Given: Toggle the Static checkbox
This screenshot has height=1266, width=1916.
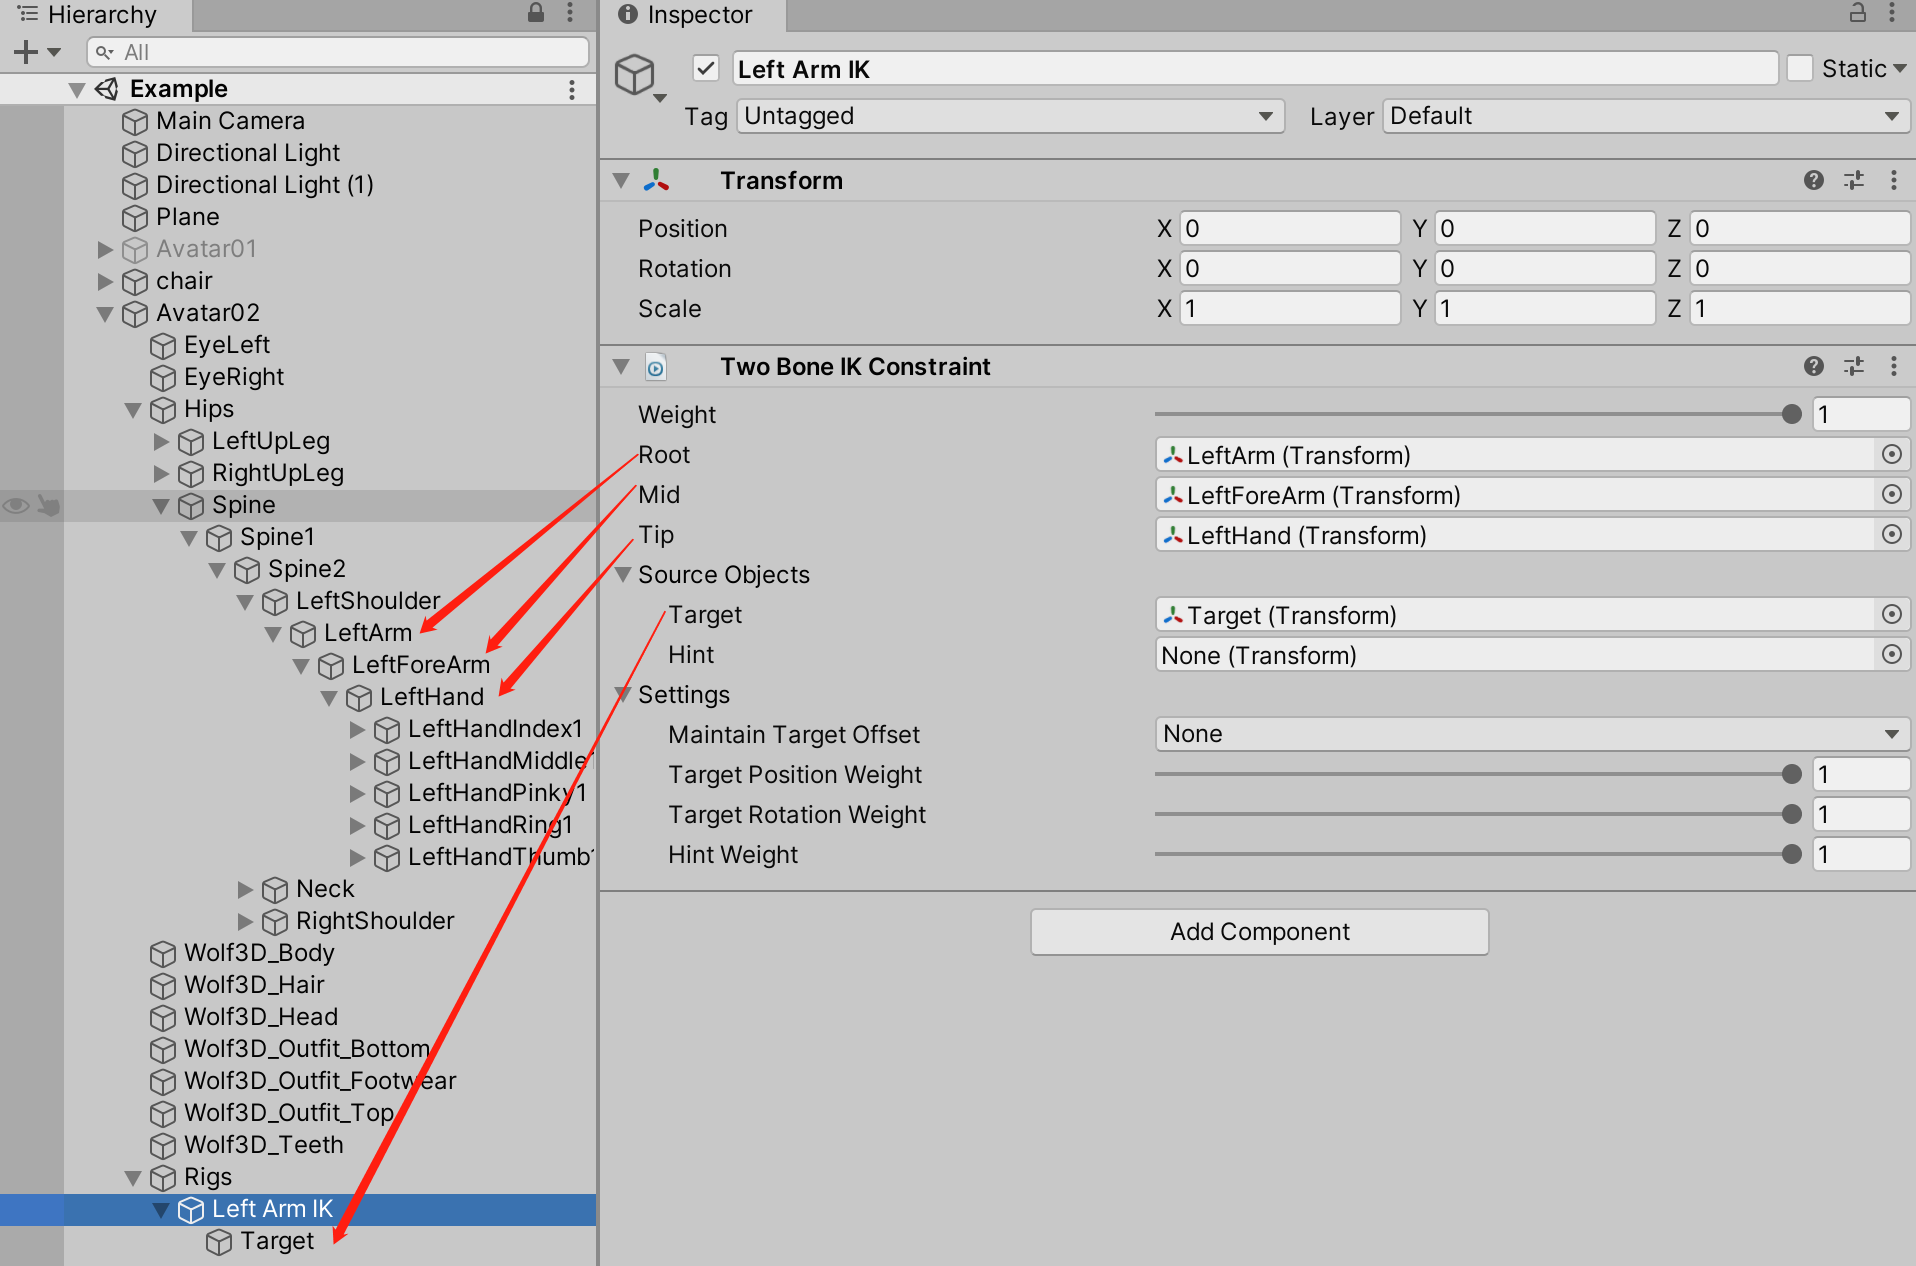Looking at the screenshot, I should [1799, 68].
